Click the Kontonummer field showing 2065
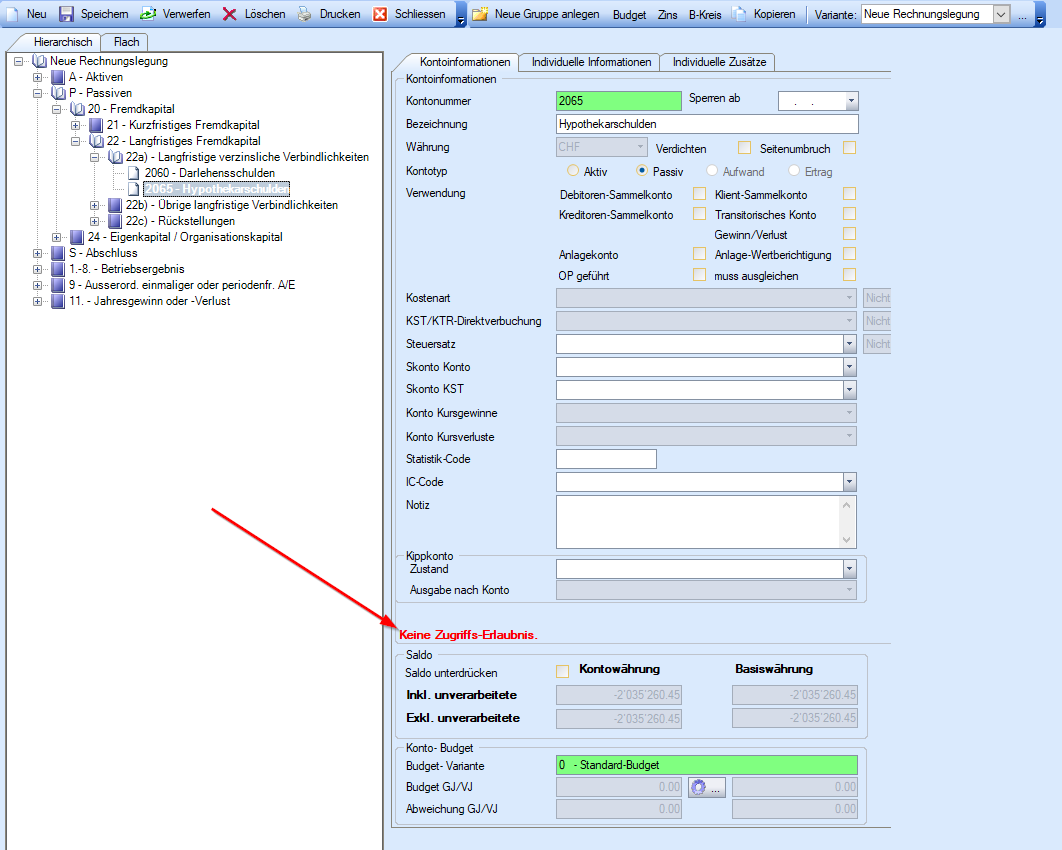Image resolution: width=1062 pixels, height=850 pixels. point(618,101)
